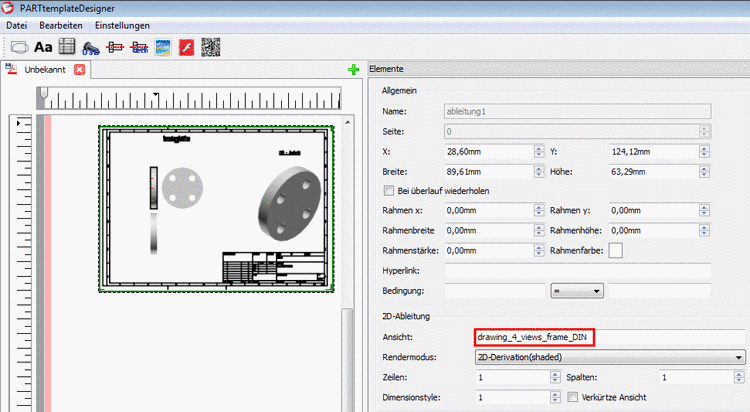Image resolution: width=750 pixels, height=412 pixels.
Task: Insert a QR code element
Action: (210, 47)
